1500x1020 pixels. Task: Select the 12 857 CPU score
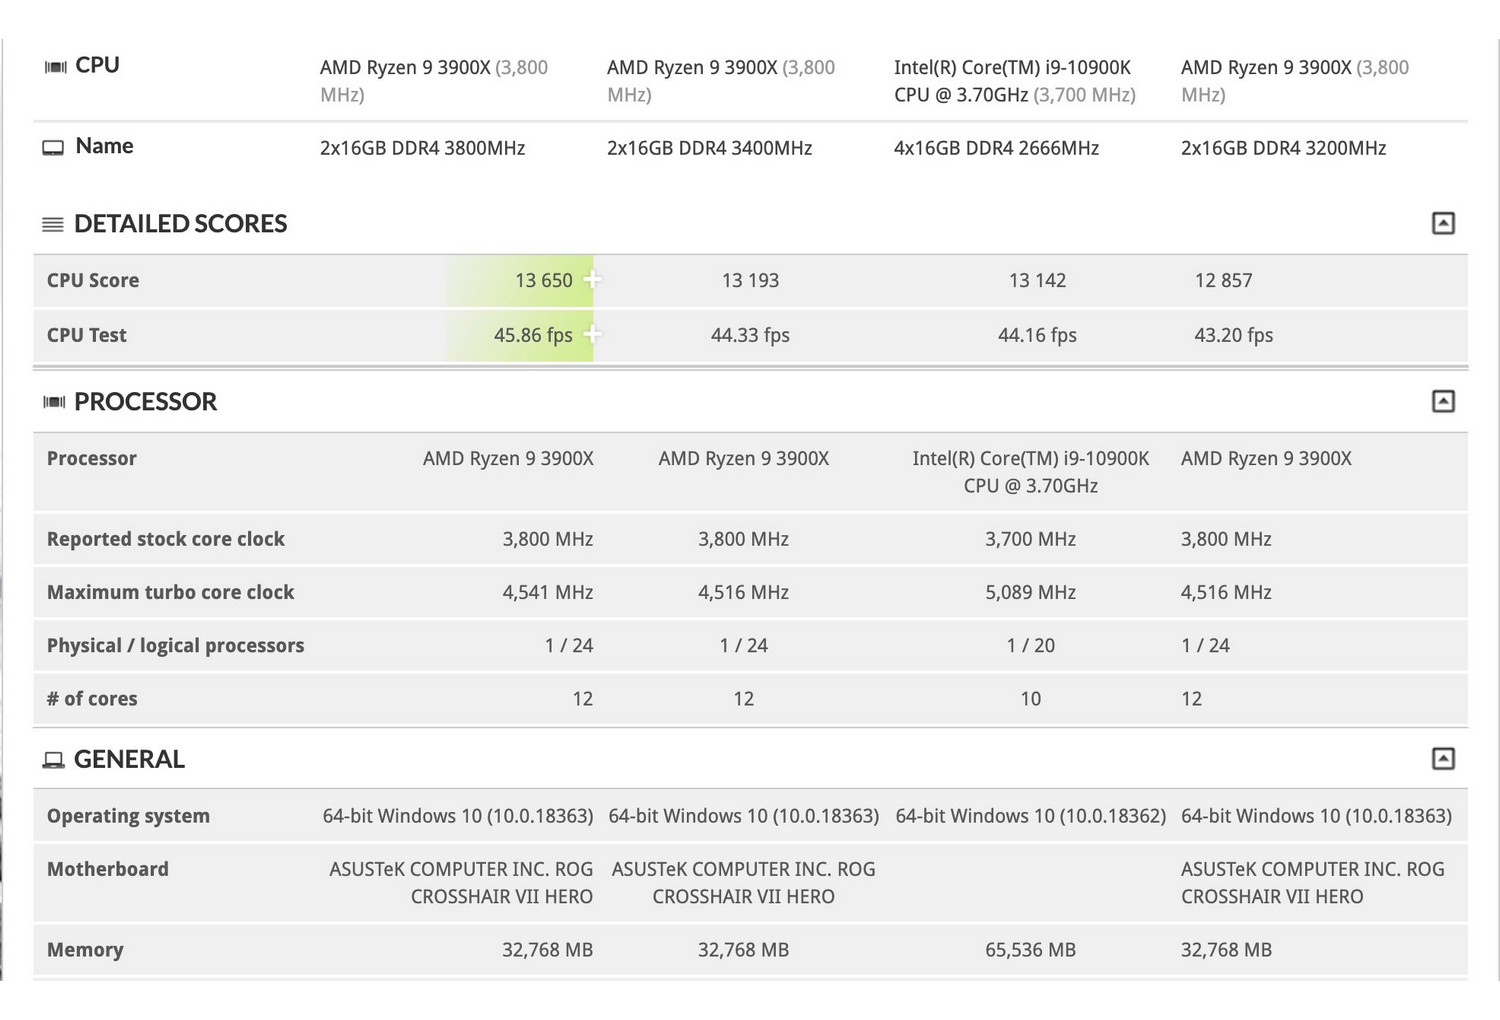pyautogui.click(x=1223, y=281)
